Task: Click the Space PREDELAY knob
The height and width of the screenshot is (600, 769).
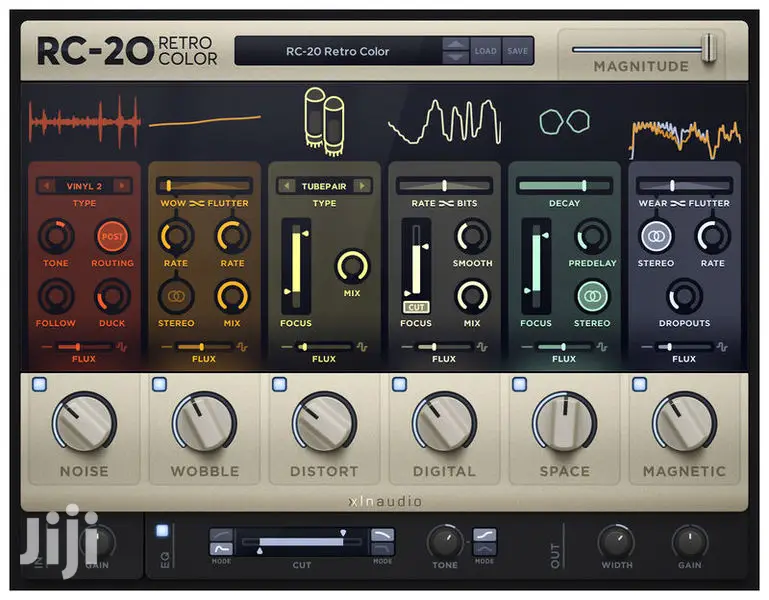Action: [x=592, y=236]
